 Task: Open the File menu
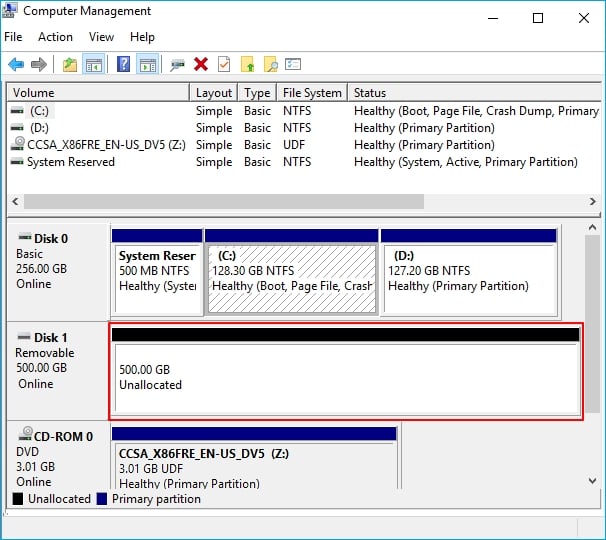[x=13, y=37]
